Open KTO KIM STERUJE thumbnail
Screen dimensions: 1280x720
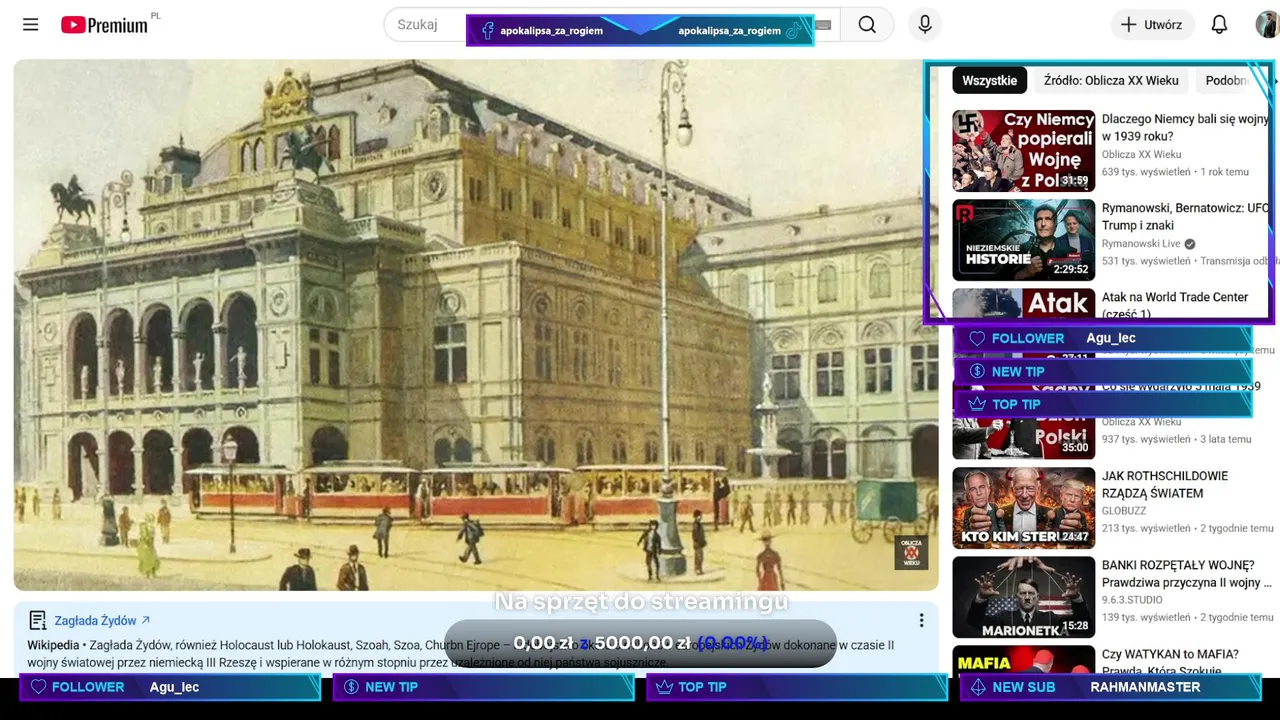[x=1023, y=508]
